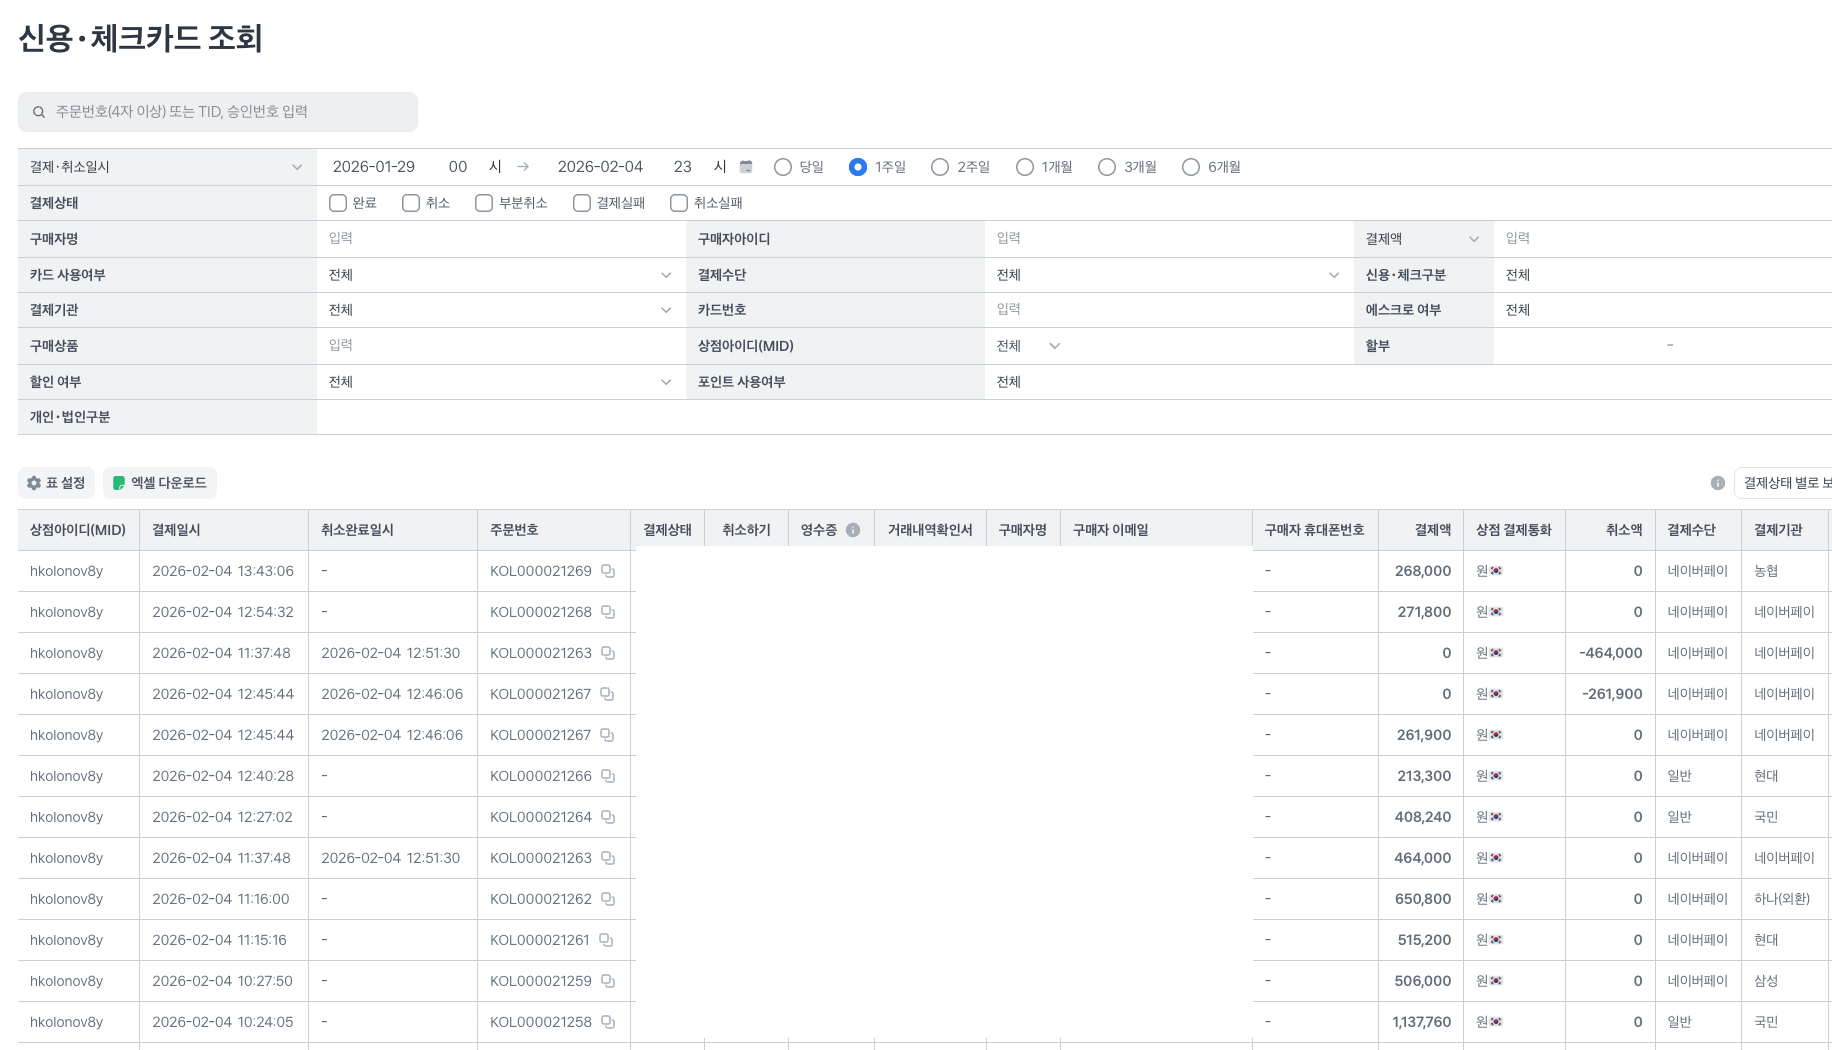Check the 부분취소 payment status box

[484, 203]
